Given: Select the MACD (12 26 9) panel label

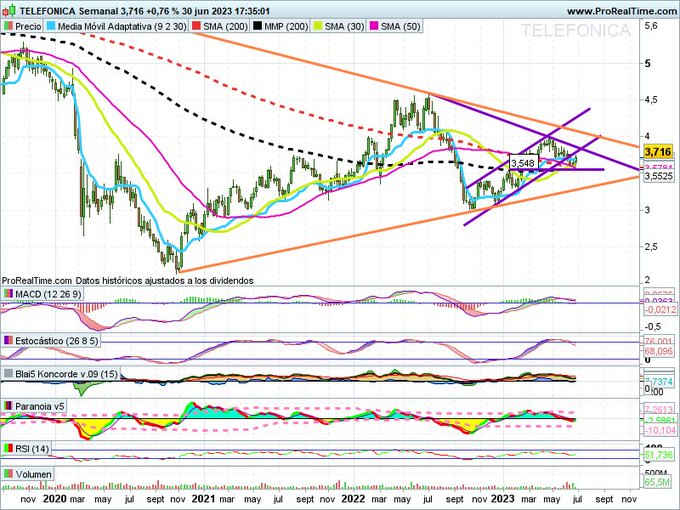Looking at the screenshot, I should tap(48, 294).
